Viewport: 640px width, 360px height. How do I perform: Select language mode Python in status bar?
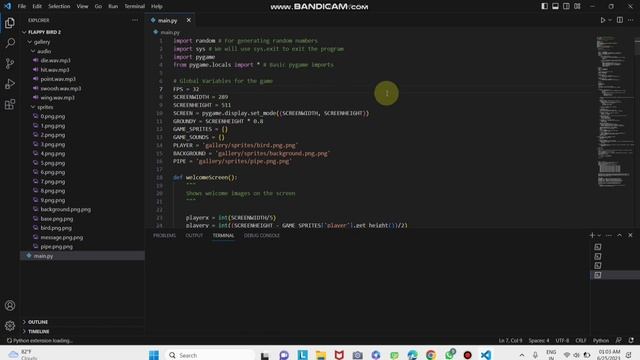601,340
